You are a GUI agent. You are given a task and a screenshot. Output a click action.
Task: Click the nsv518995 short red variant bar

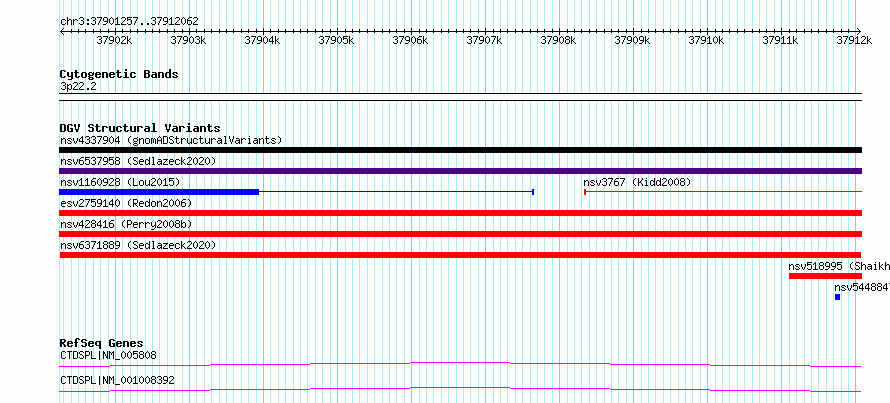click(825, 276)
